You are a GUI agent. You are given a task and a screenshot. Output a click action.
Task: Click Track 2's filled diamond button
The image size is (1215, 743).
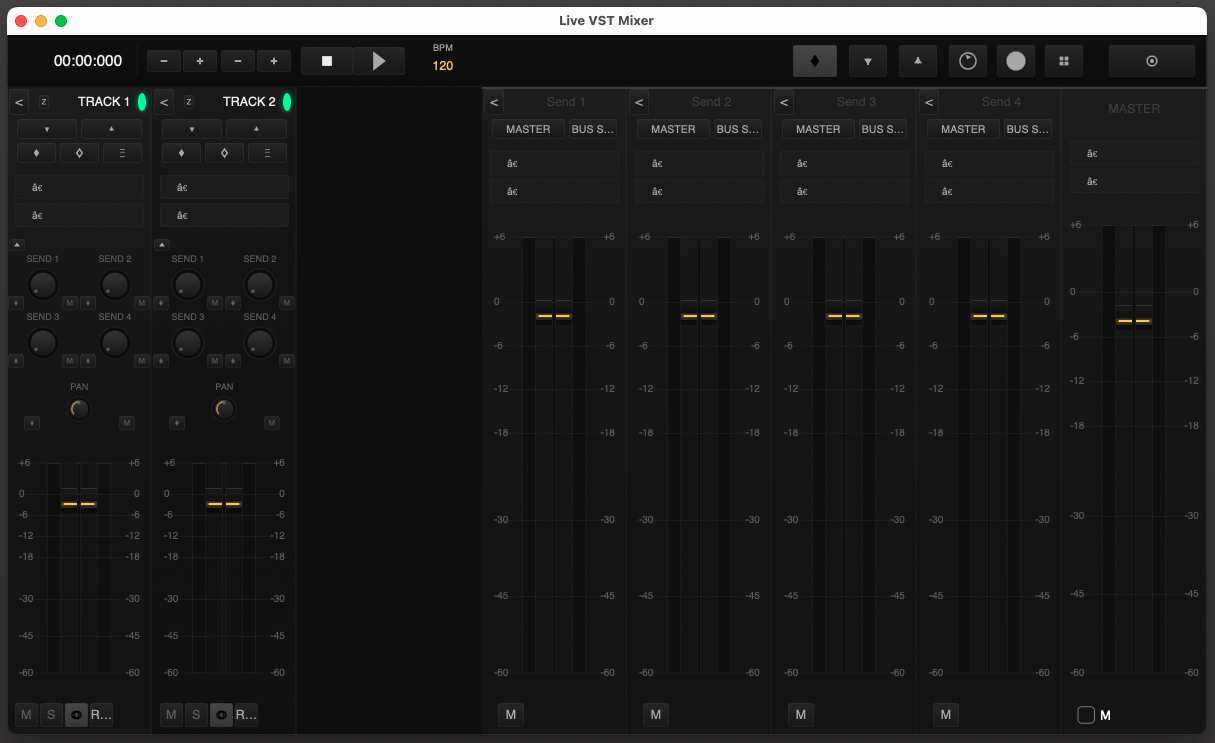coord(181,153)
